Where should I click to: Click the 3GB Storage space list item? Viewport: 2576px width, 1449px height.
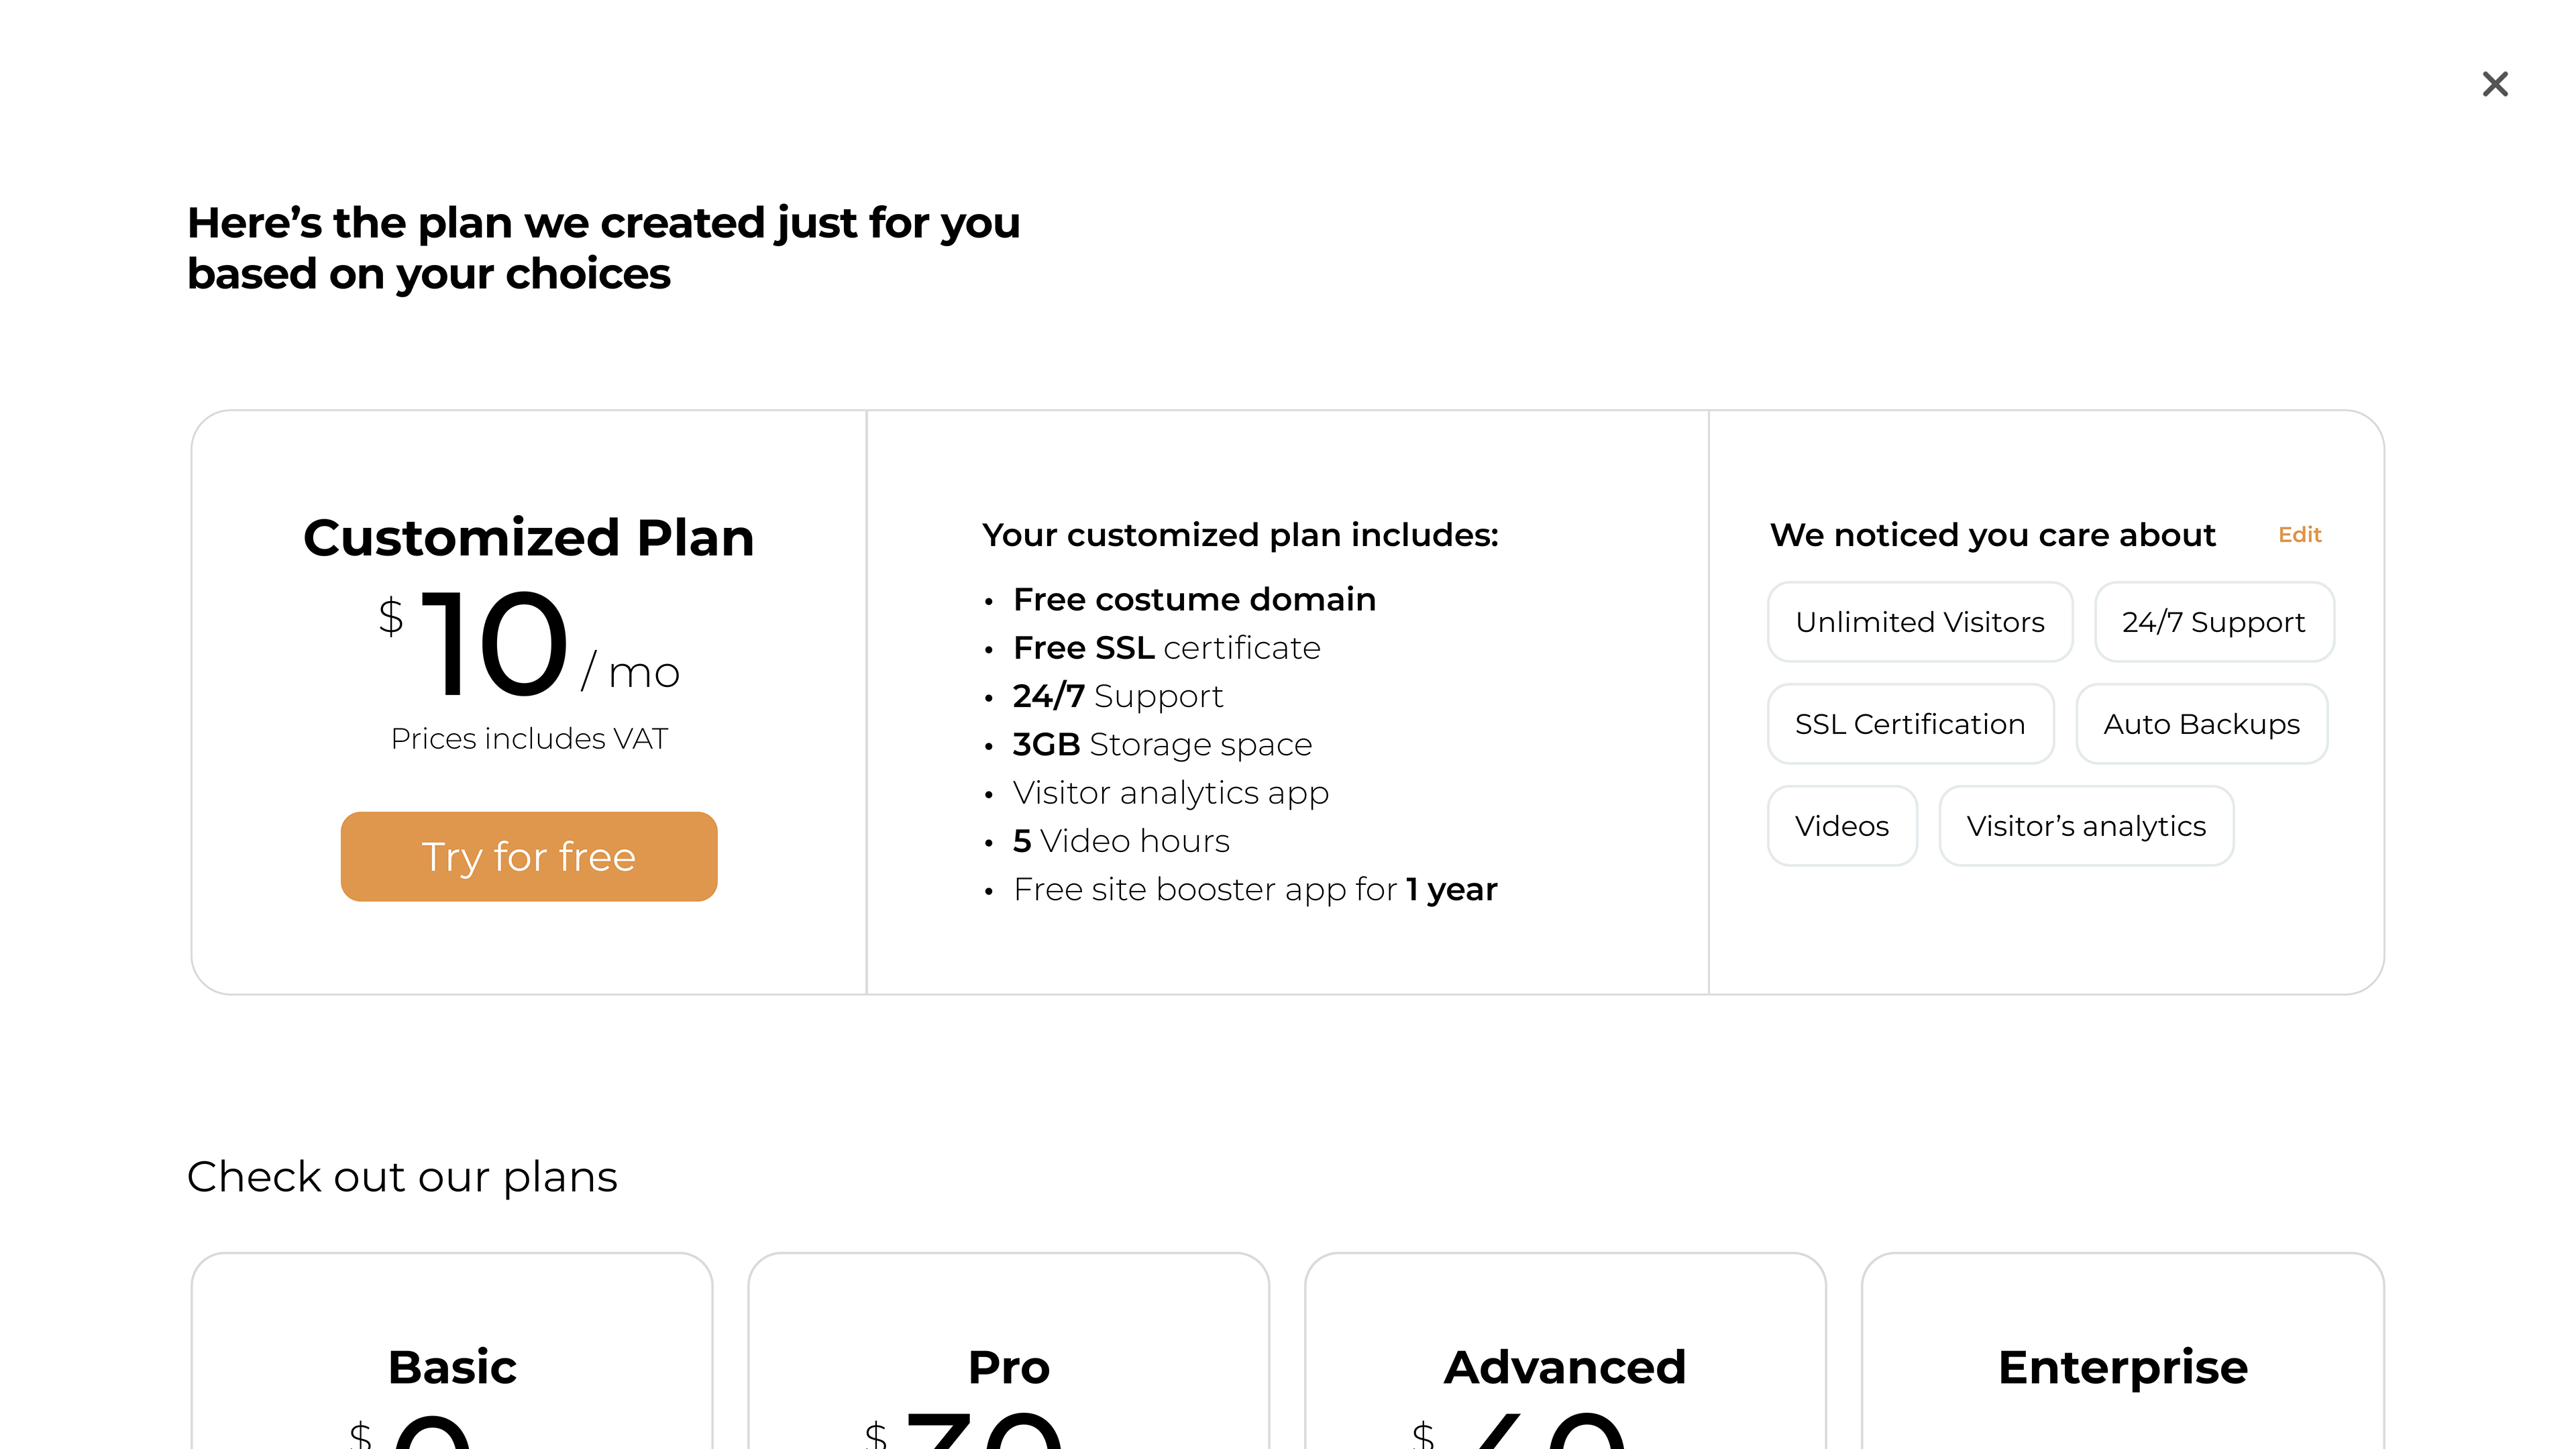click(x=1161, y=744)
